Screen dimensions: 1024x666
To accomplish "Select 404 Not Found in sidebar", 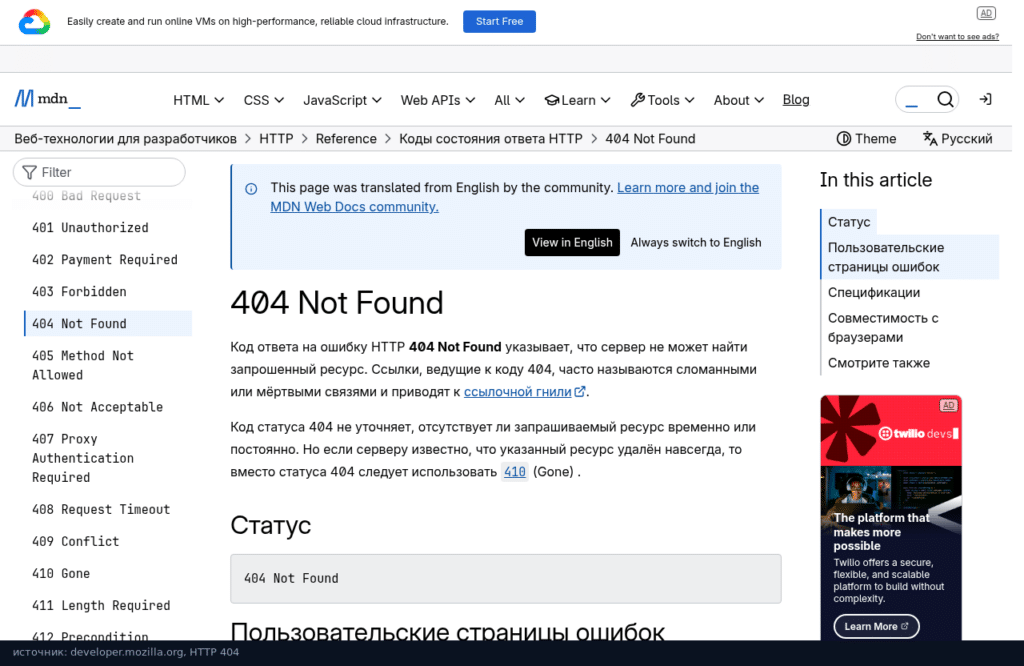I will click(108, 324).
